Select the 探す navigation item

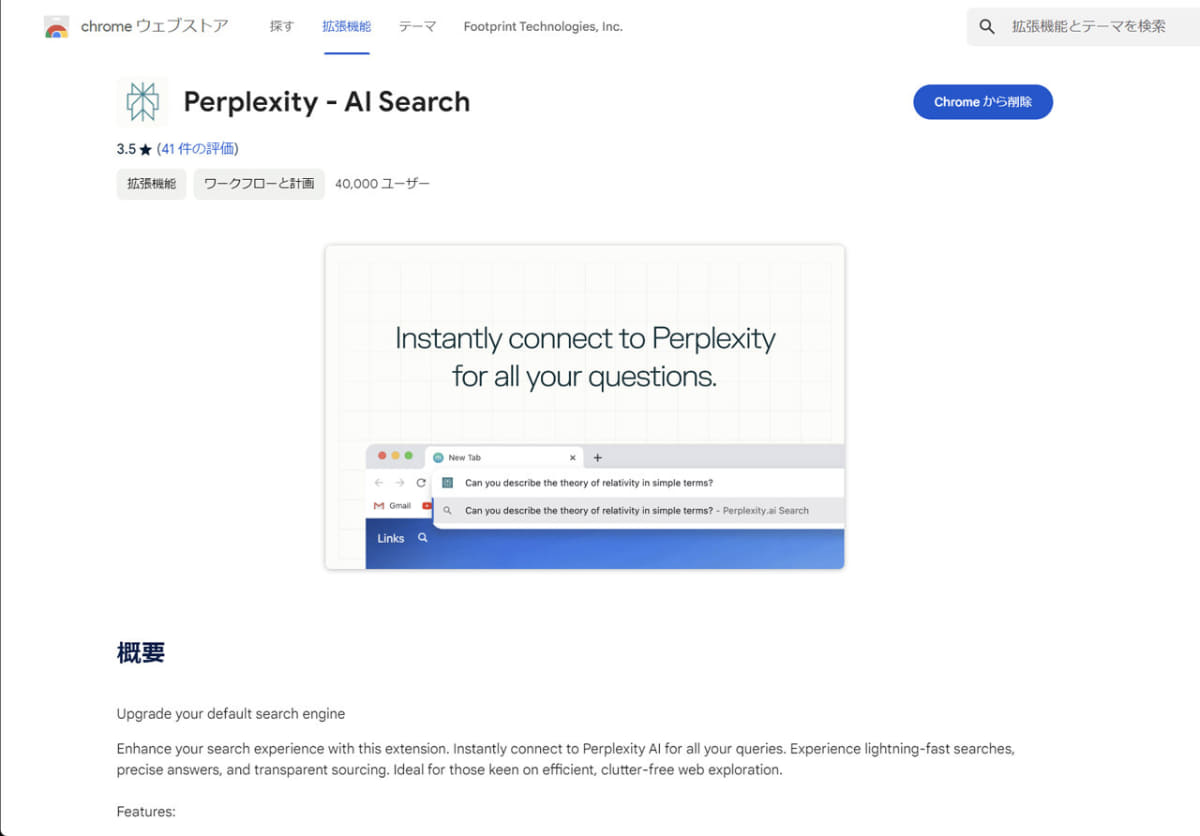281,27
